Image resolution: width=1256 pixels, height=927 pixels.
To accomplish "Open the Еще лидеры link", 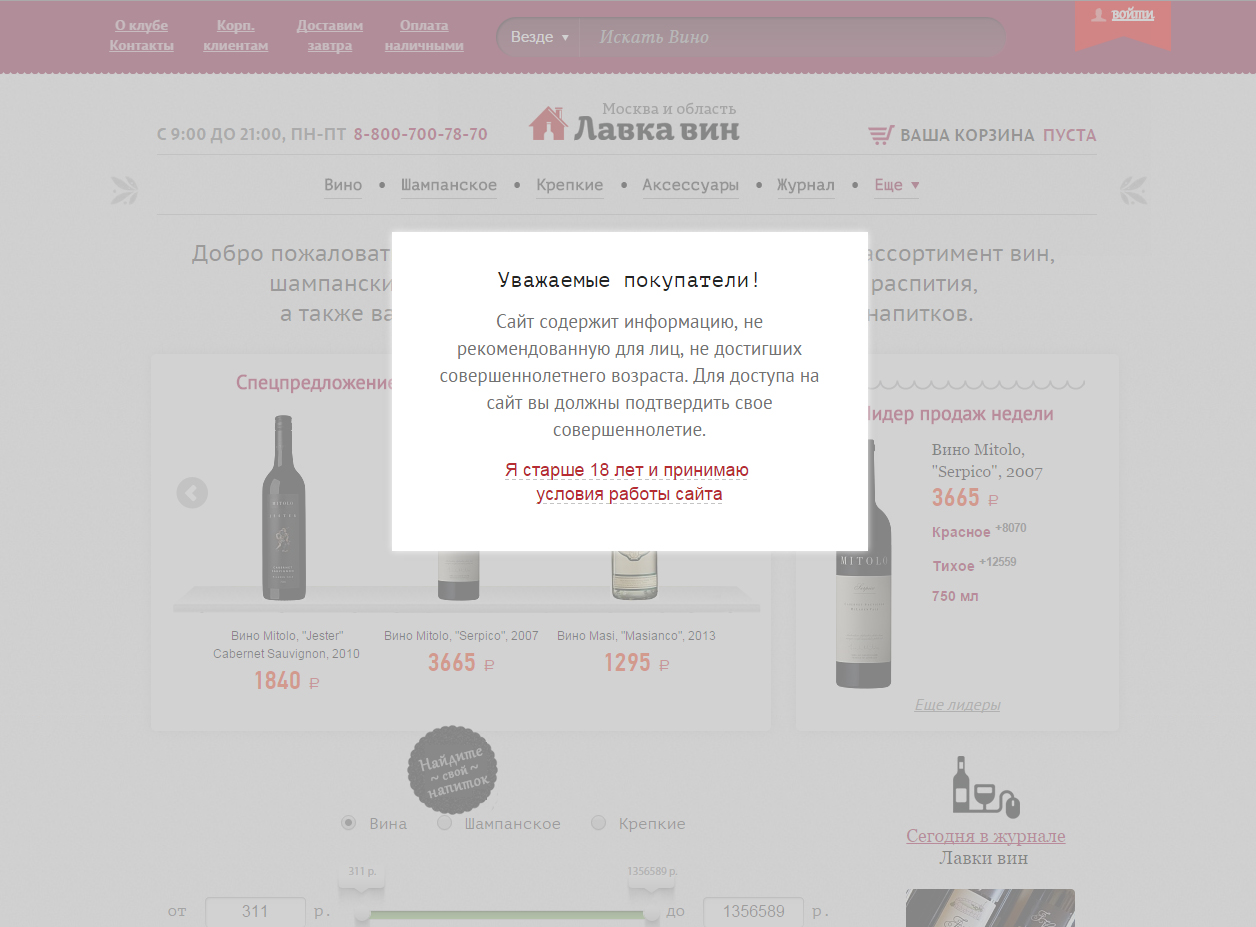I will [957, 705].
